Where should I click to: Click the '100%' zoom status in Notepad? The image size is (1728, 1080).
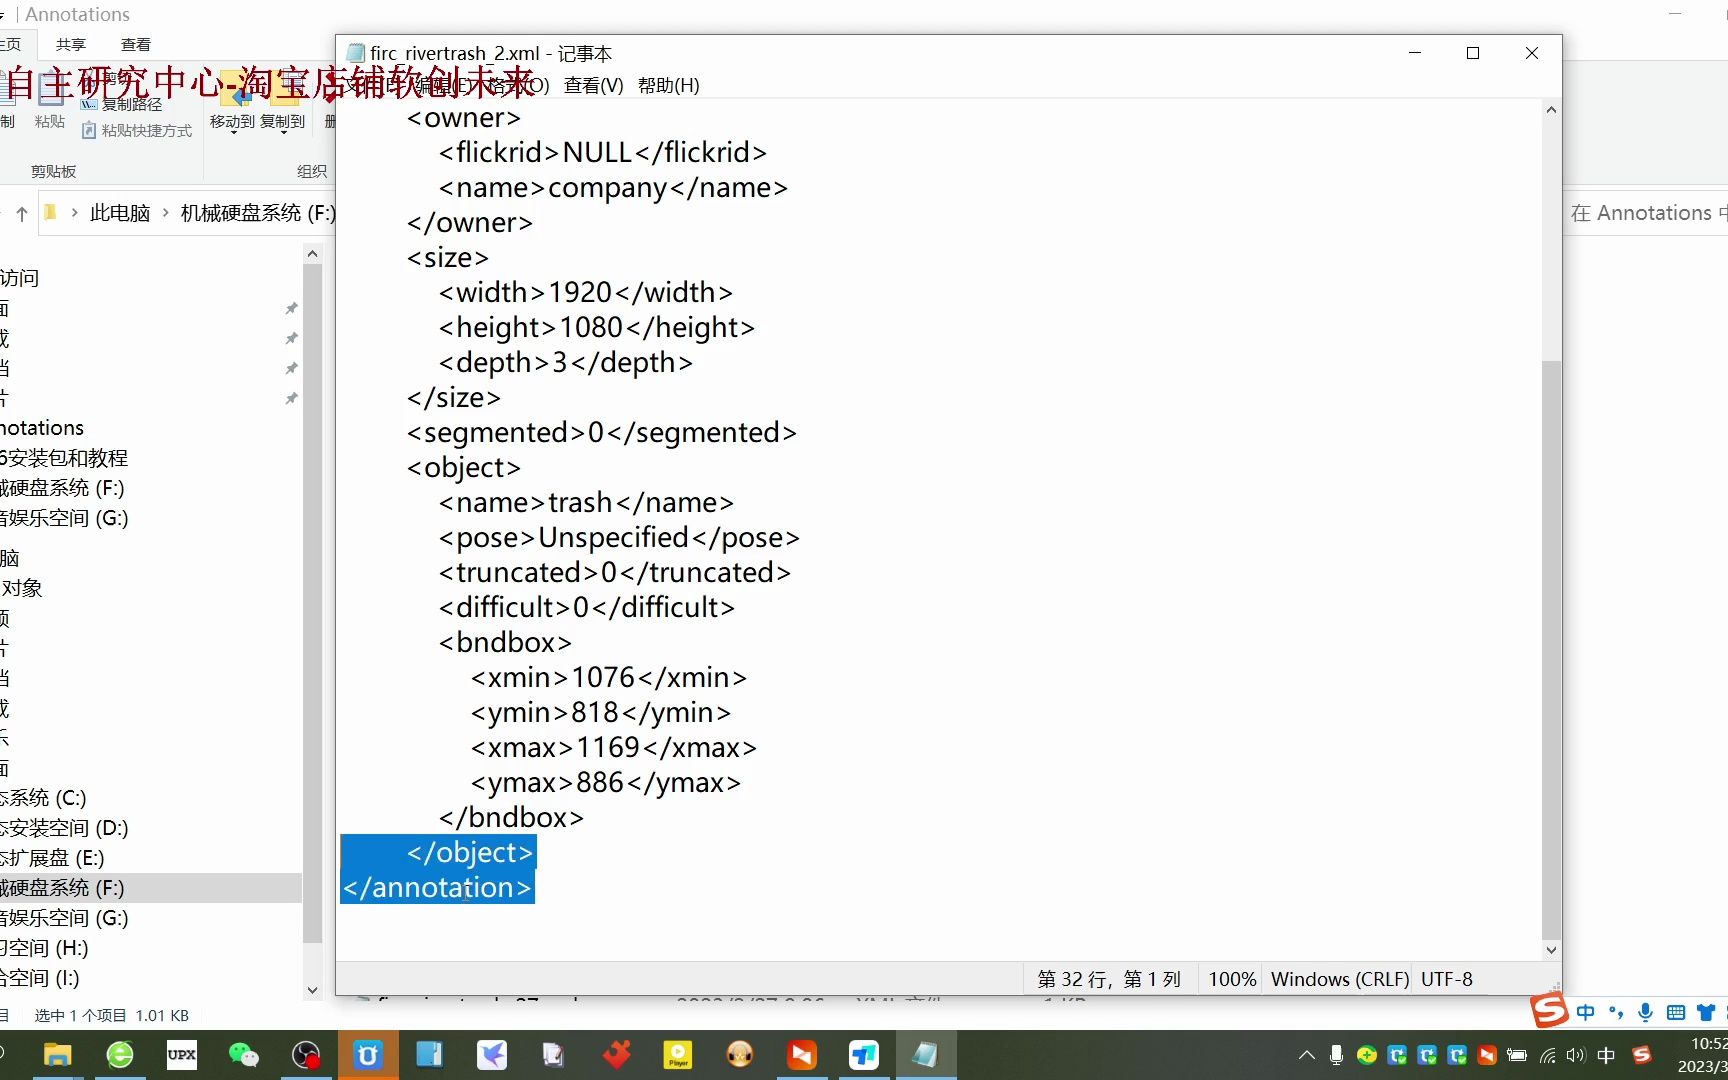[x=1232, y=979]
